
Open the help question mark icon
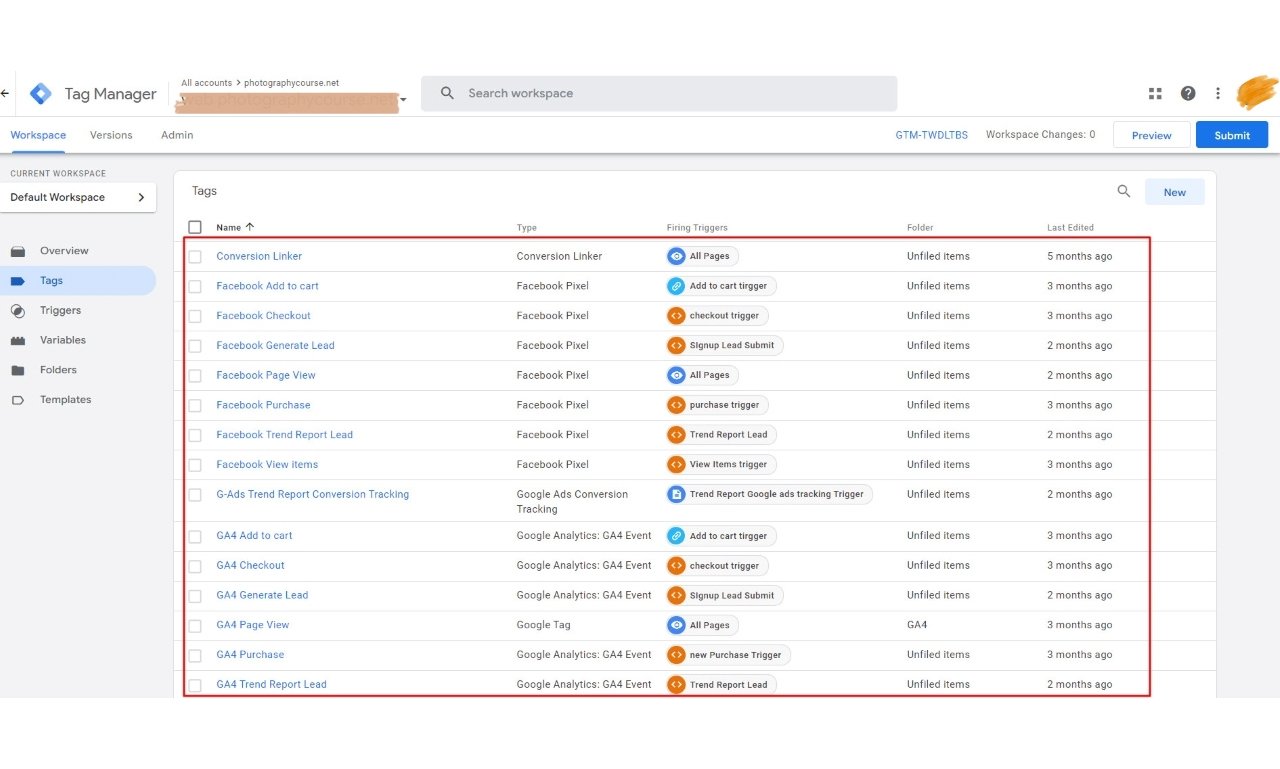click(x=1188, y=93)
